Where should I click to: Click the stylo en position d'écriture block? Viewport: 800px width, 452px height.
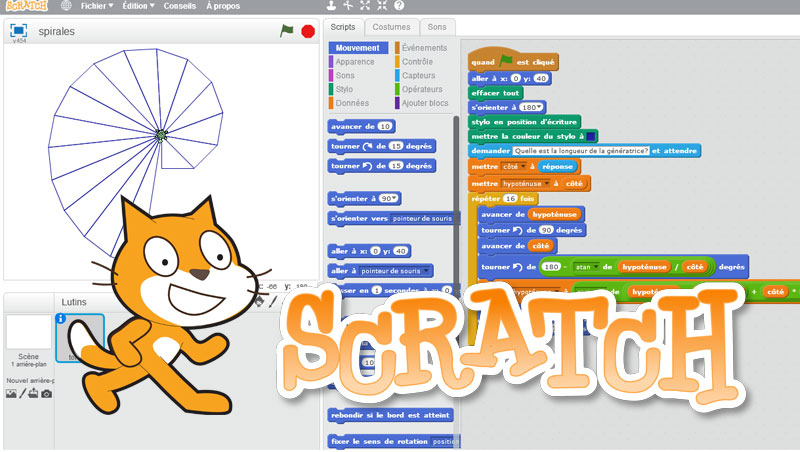(524, 122)
